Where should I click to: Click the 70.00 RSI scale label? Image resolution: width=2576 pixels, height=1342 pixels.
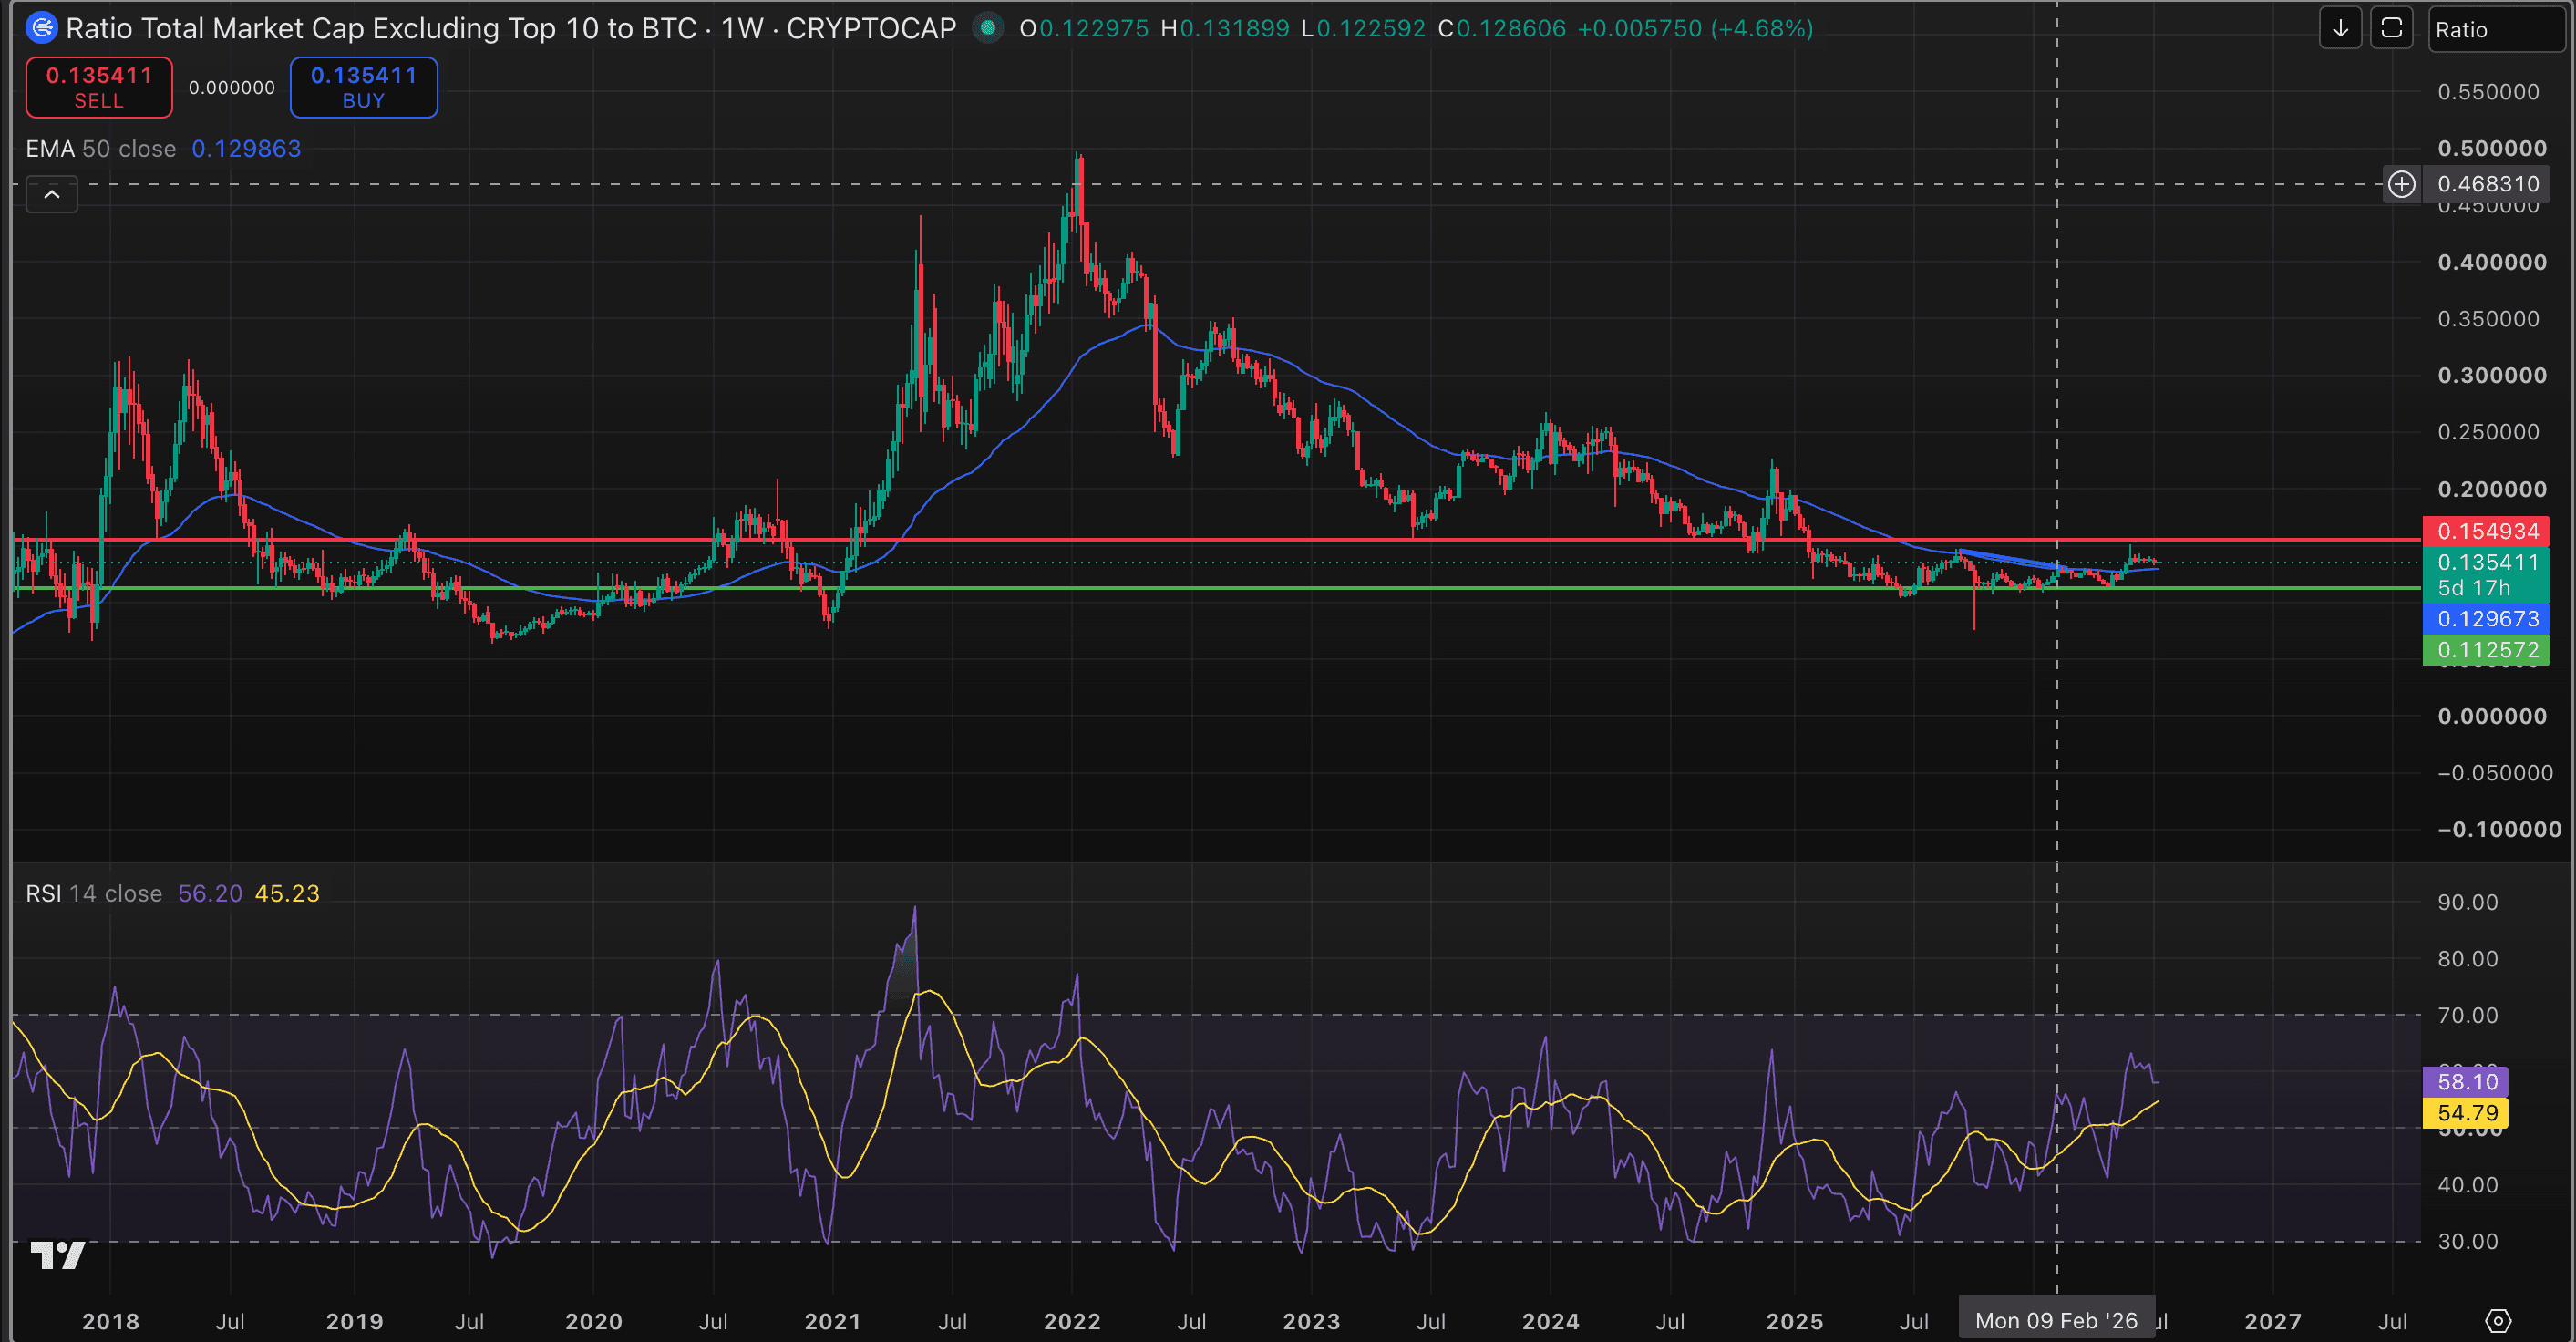(x=2468, y=1015)
